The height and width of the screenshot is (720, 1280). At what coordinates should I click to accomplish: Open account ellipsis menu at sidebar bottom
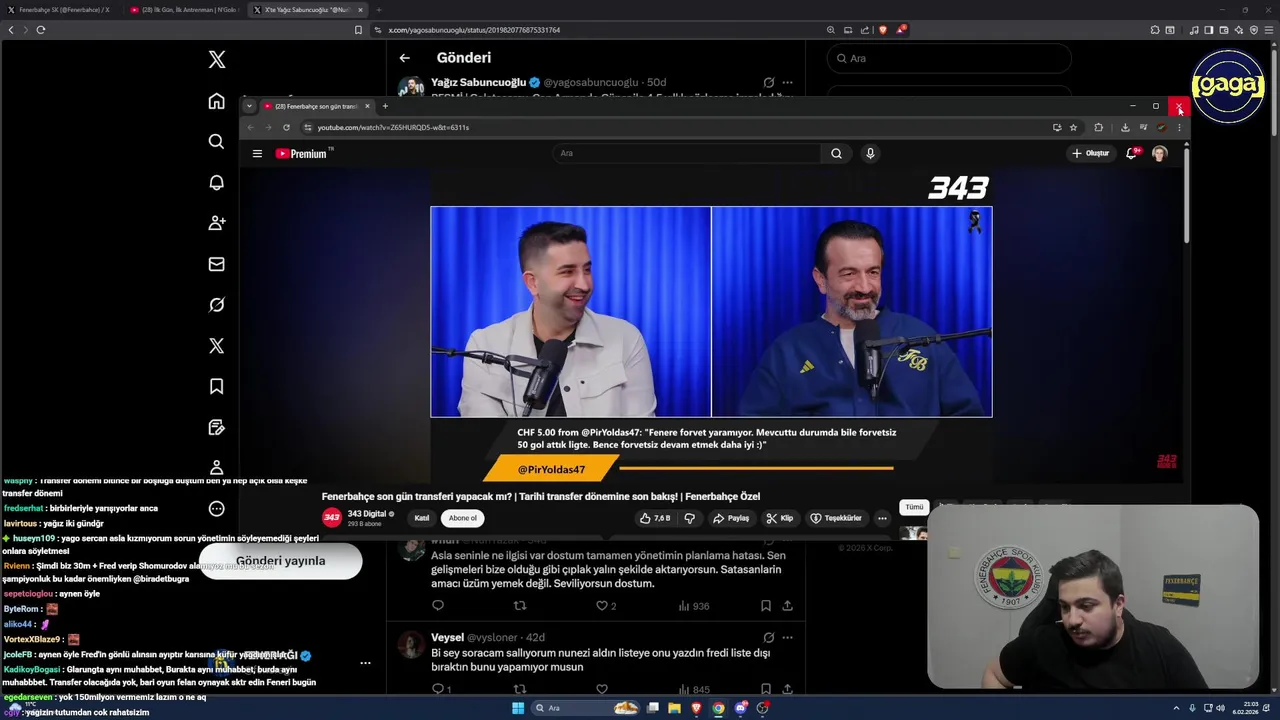[365, 662]
